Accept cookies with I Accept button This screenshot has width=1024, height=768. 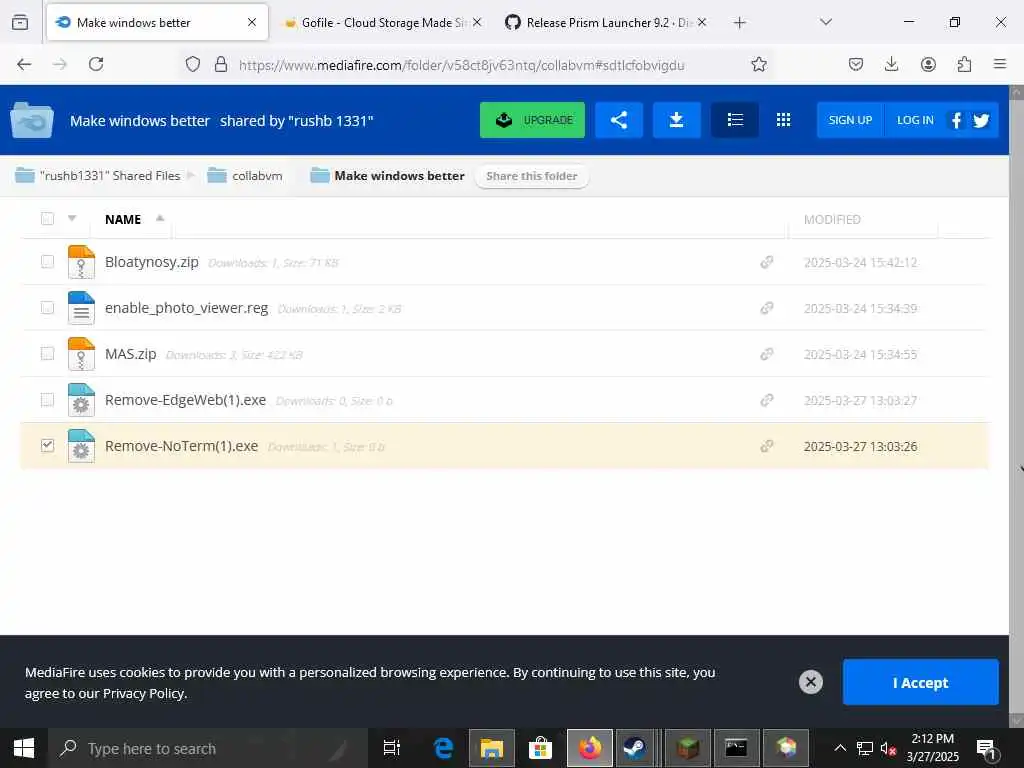(x=920, y=682)
